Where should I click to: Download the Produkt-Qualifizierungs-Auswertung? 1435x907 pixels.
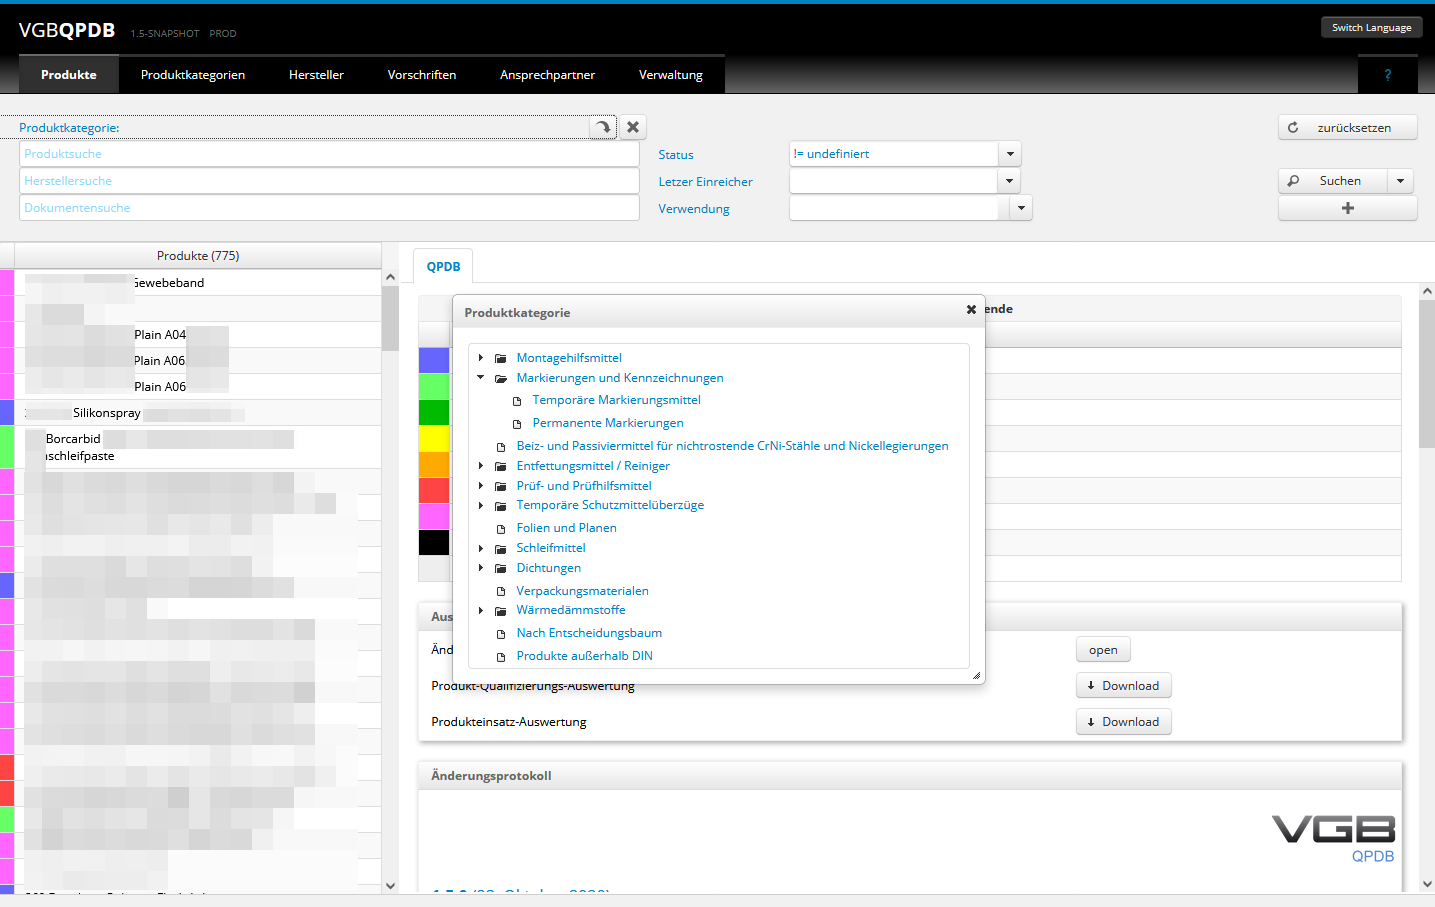pyautogui.click(x=1123, y=686)
